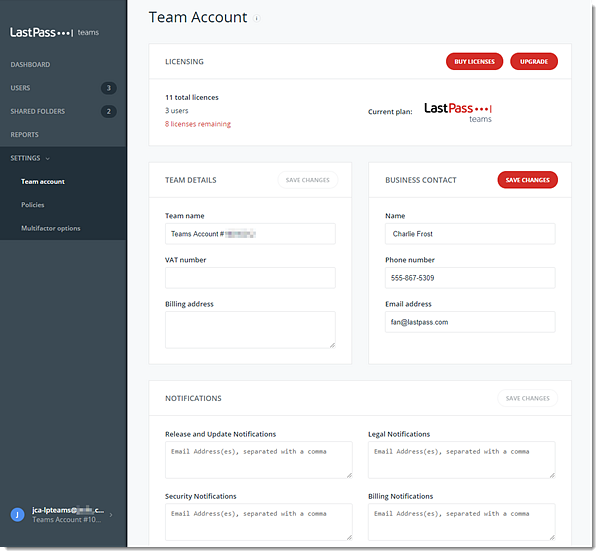Open the Policies settings page

click(x=33, y=205)
